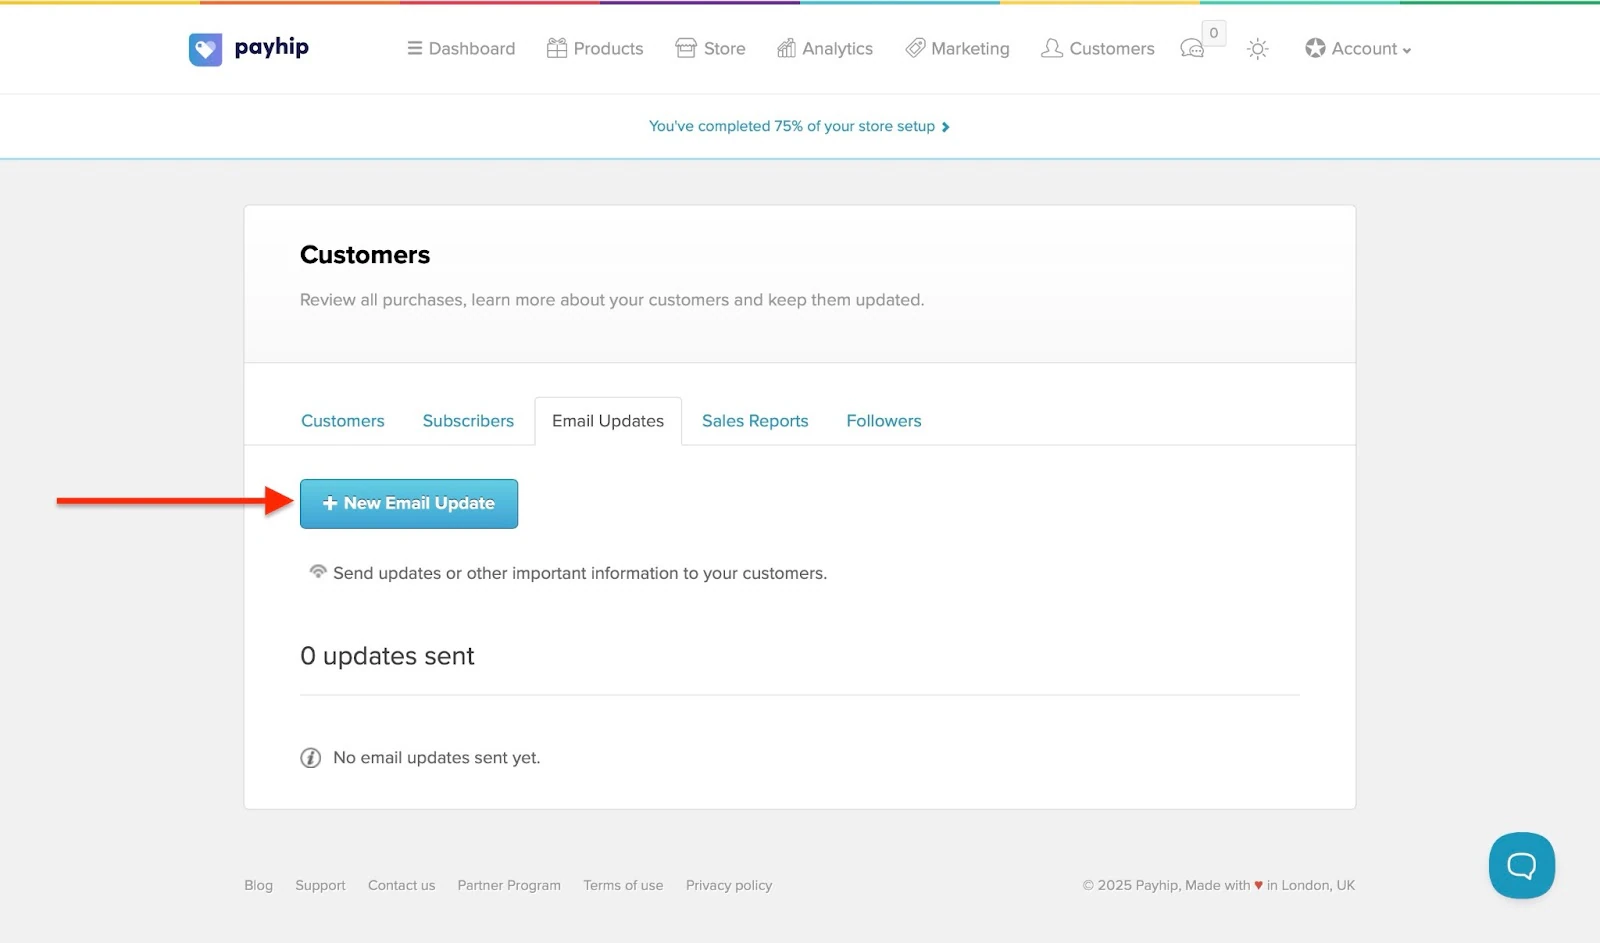Click the broadcast icon beside Send updates
Image resolution: width=1600 pixels, height=943 pixels.
(x=318, y=572)
